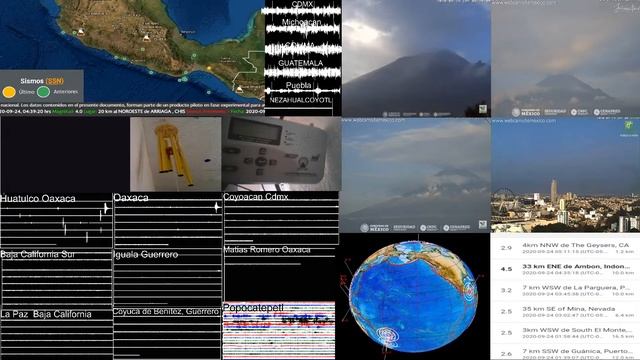Select the 2.5 South El Monte quake entry

(x=566, y=332)
